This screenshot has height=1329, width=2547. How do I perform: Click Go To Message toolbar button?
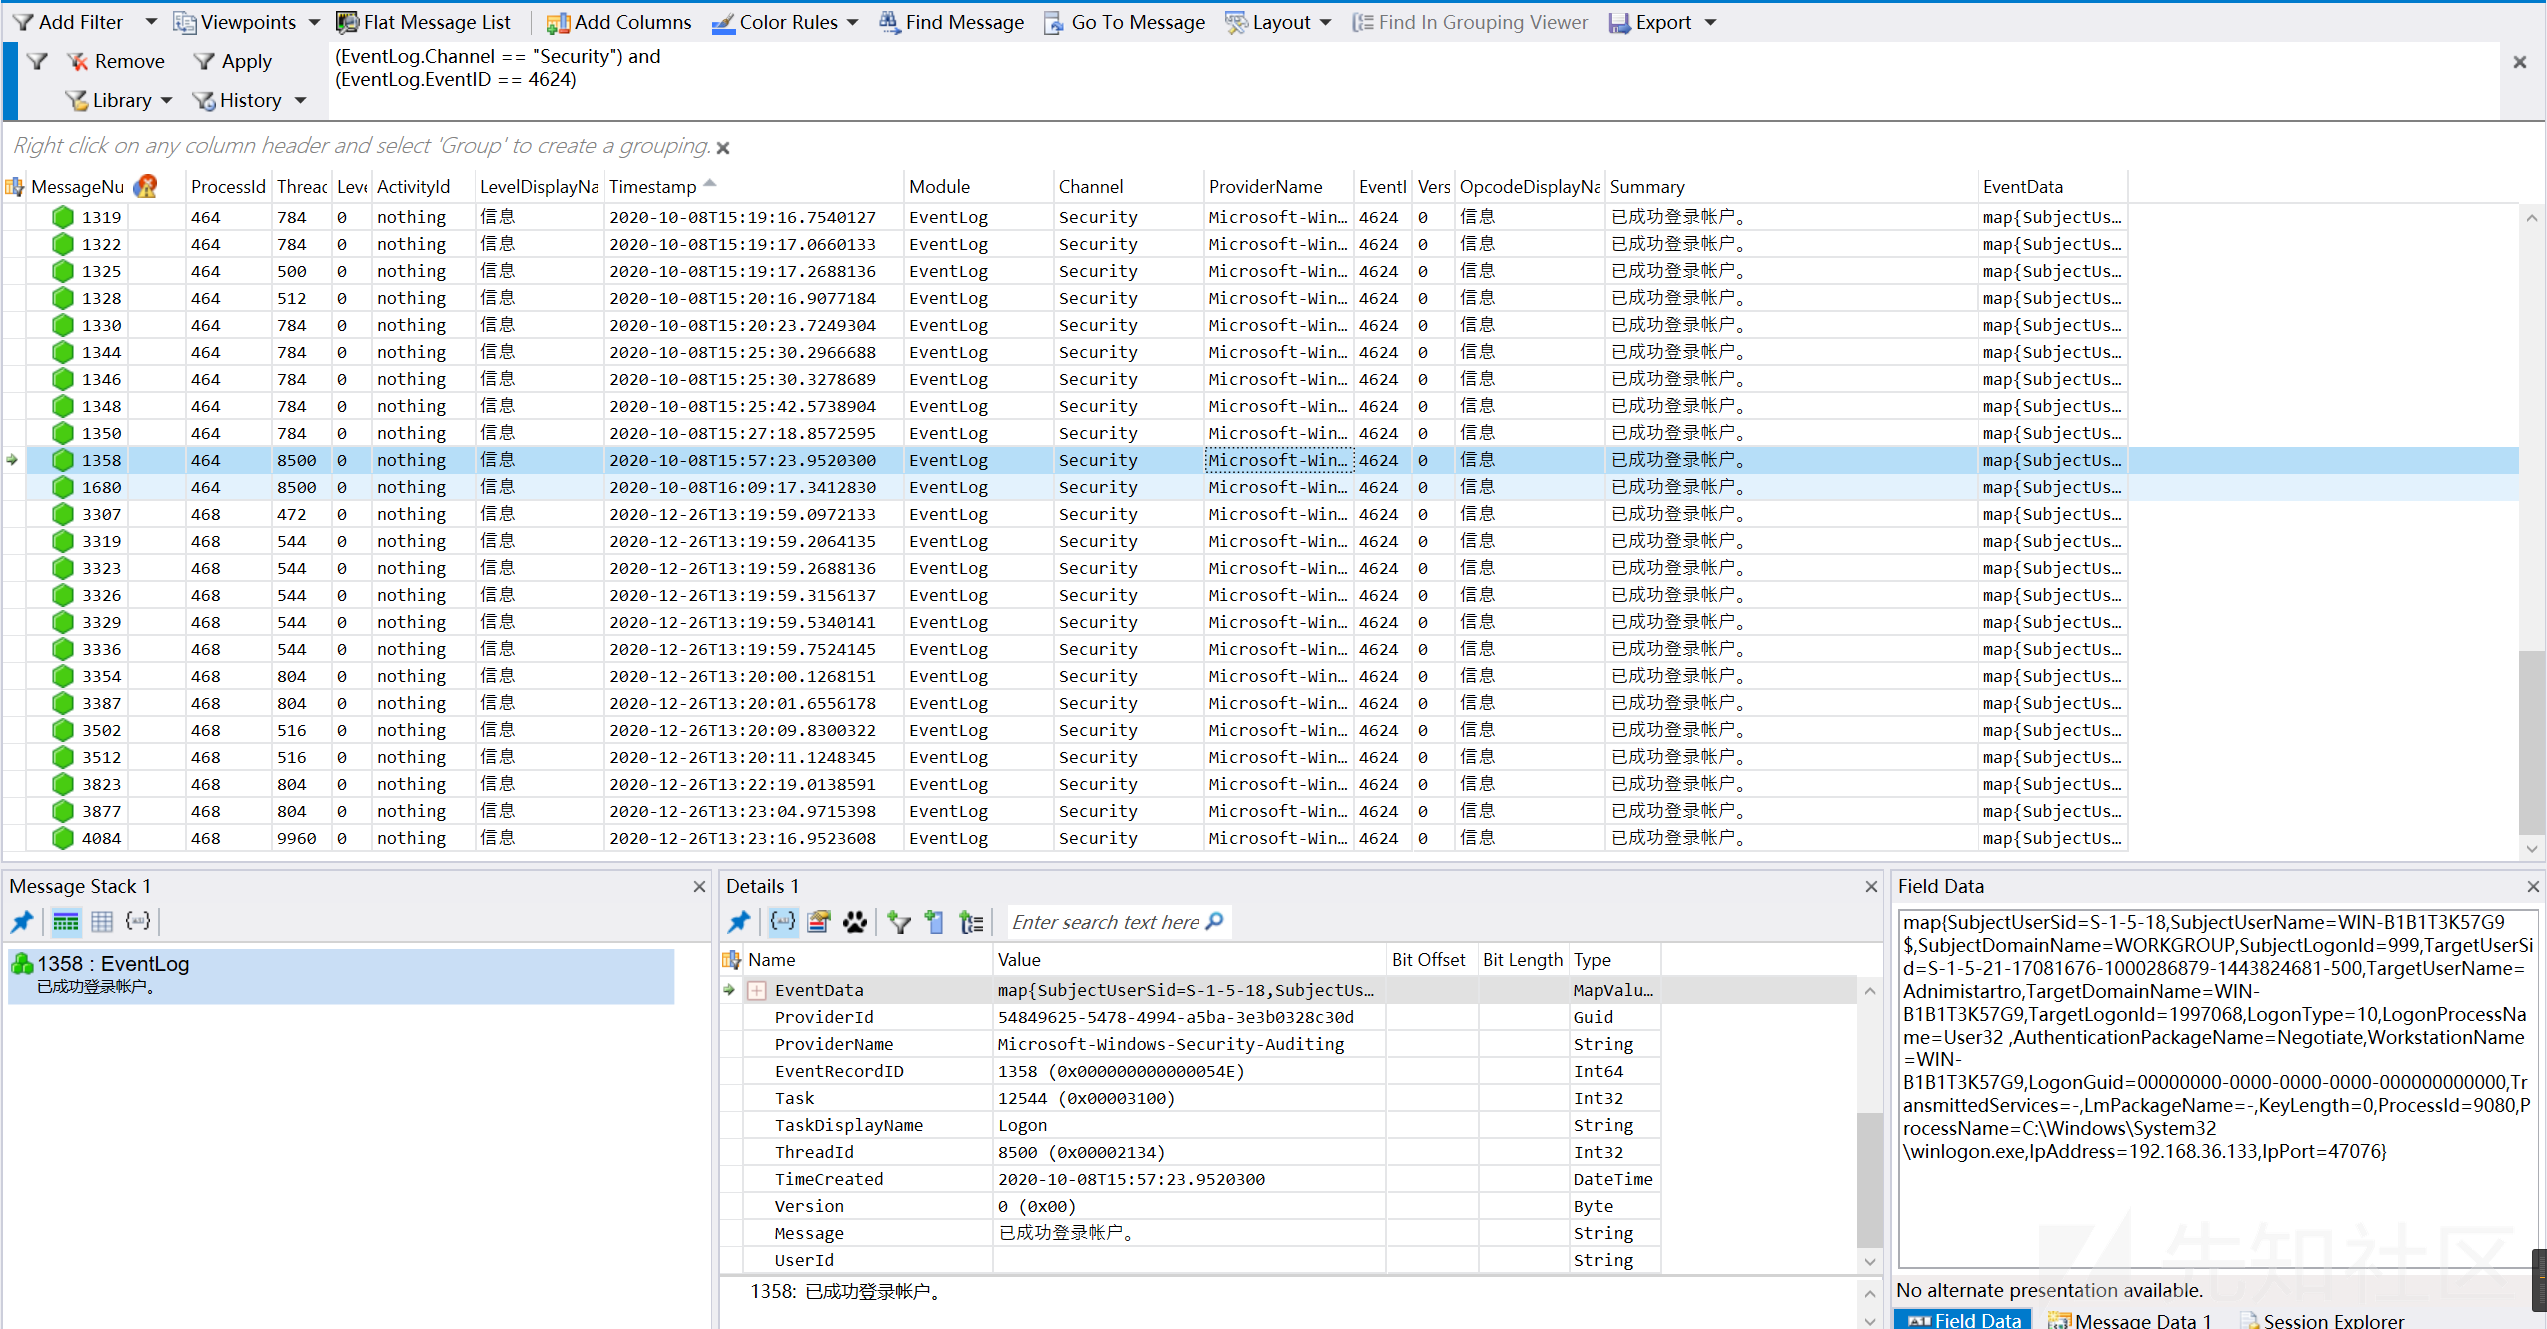[x=1124, y=22]
